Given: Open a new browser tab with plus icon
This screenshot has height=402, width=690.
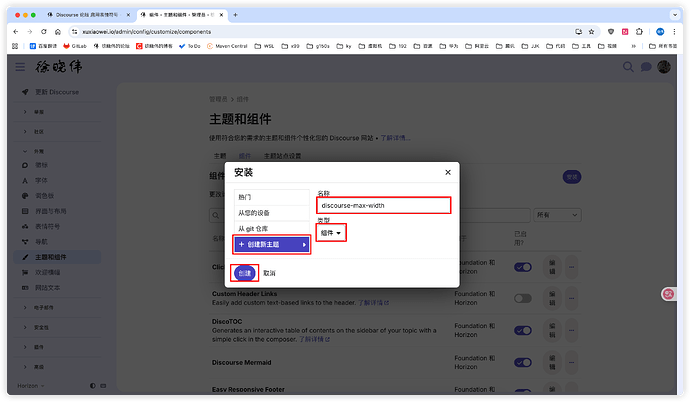Looking at the screenshot, I should coord(234,16).
